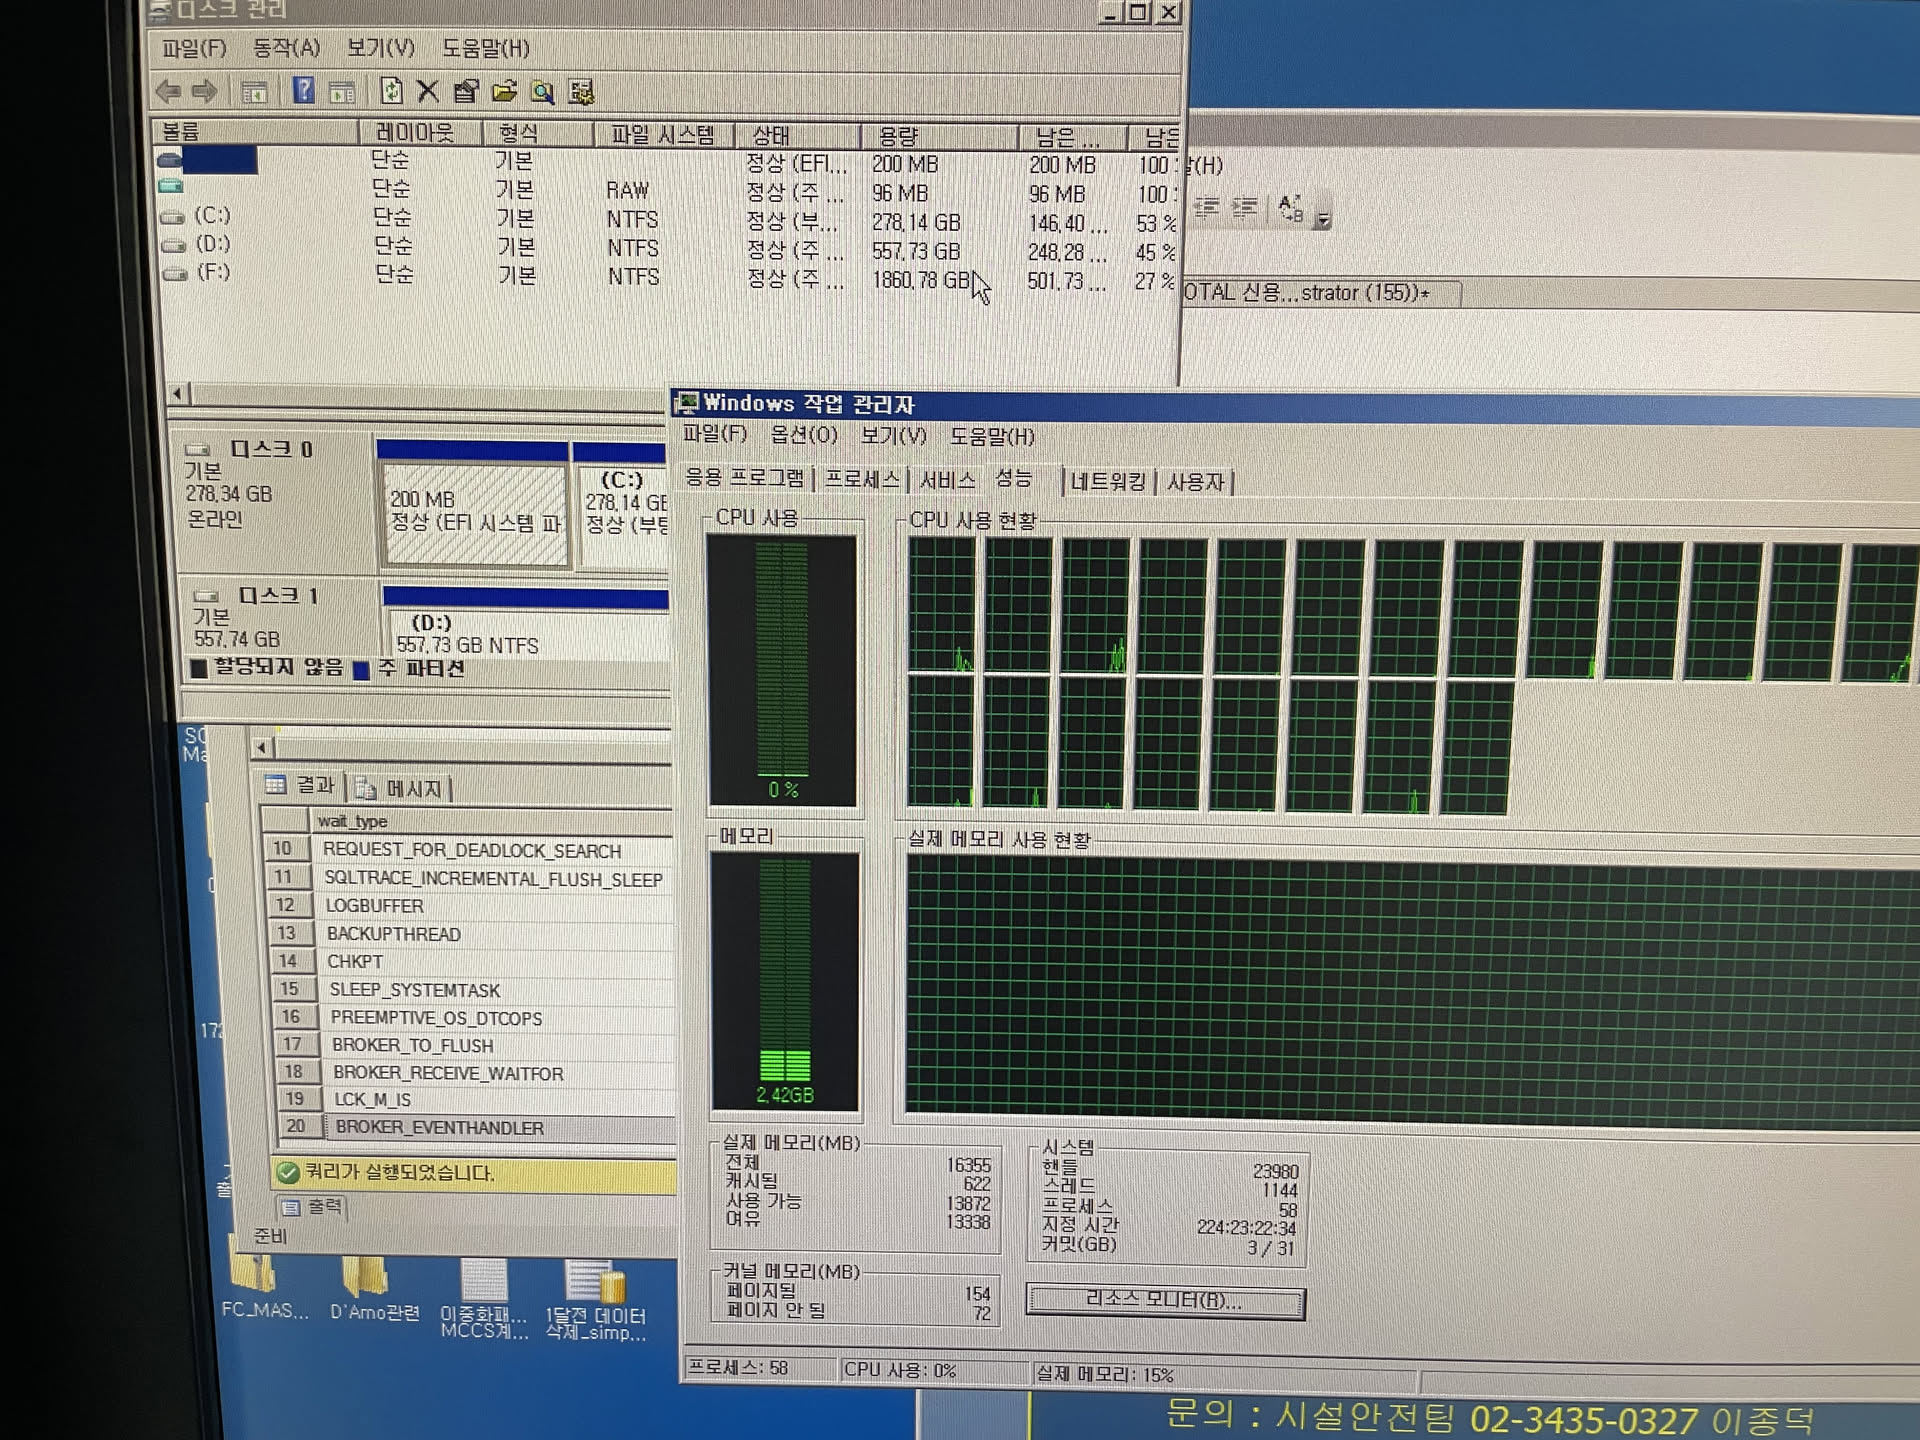Click the open folder toolbar icon
1920x1440 pixels.
pyautogui.click(x=504, y=92)
